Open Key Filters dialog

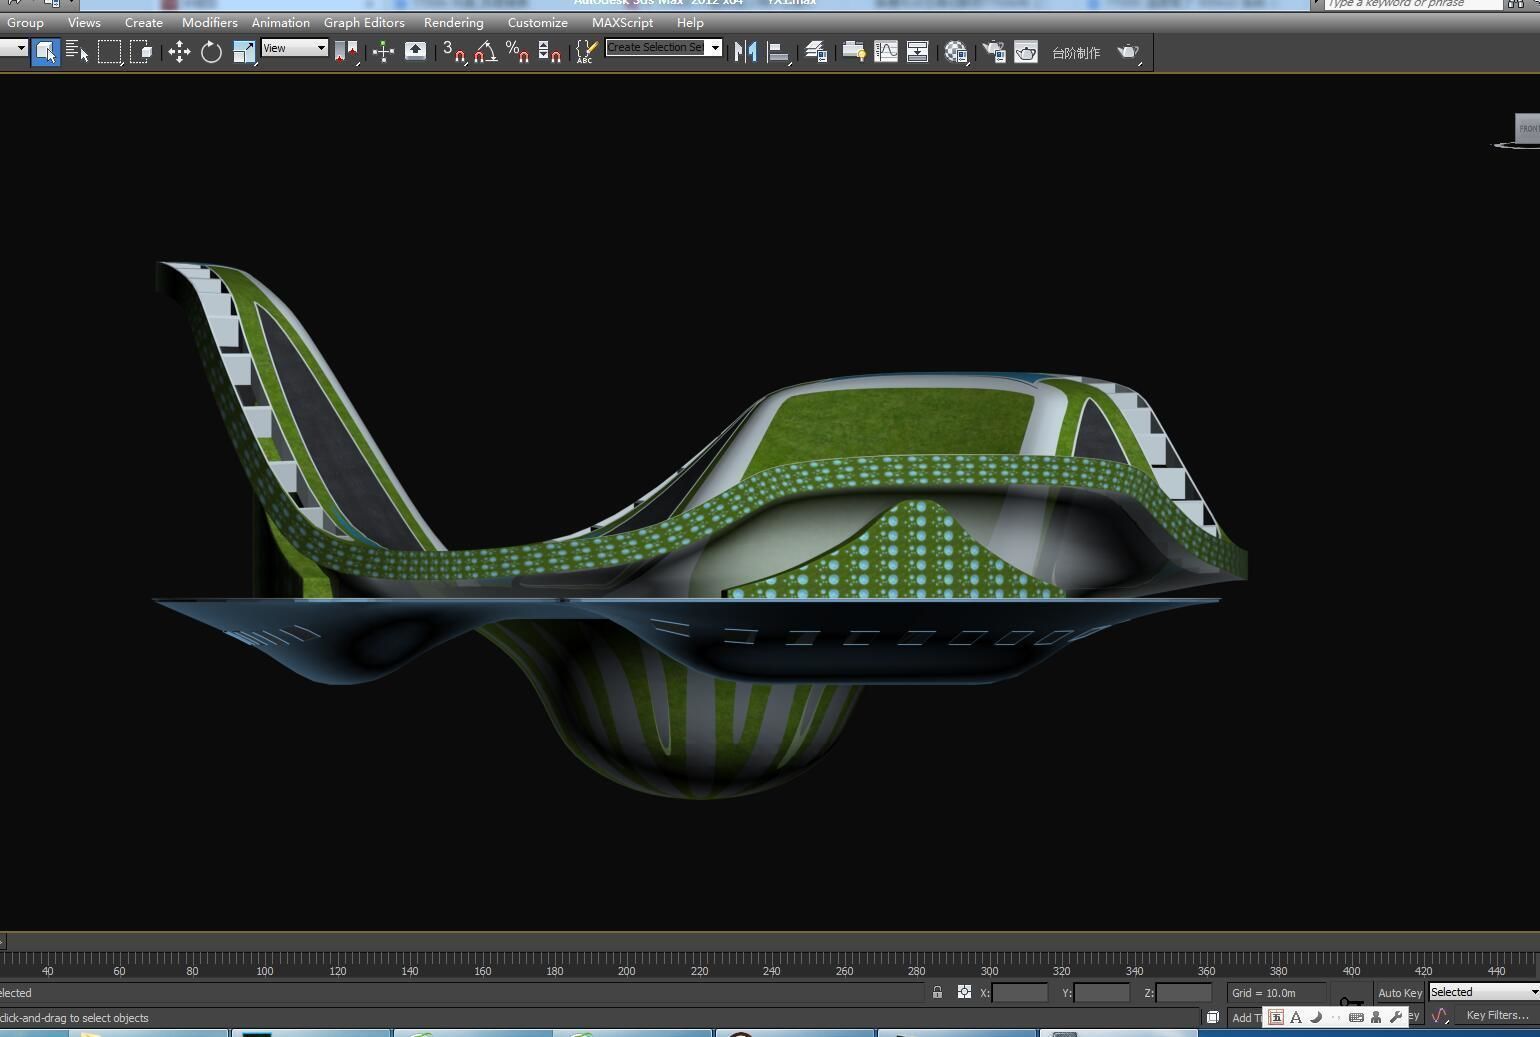(x=1497, y=1015)
